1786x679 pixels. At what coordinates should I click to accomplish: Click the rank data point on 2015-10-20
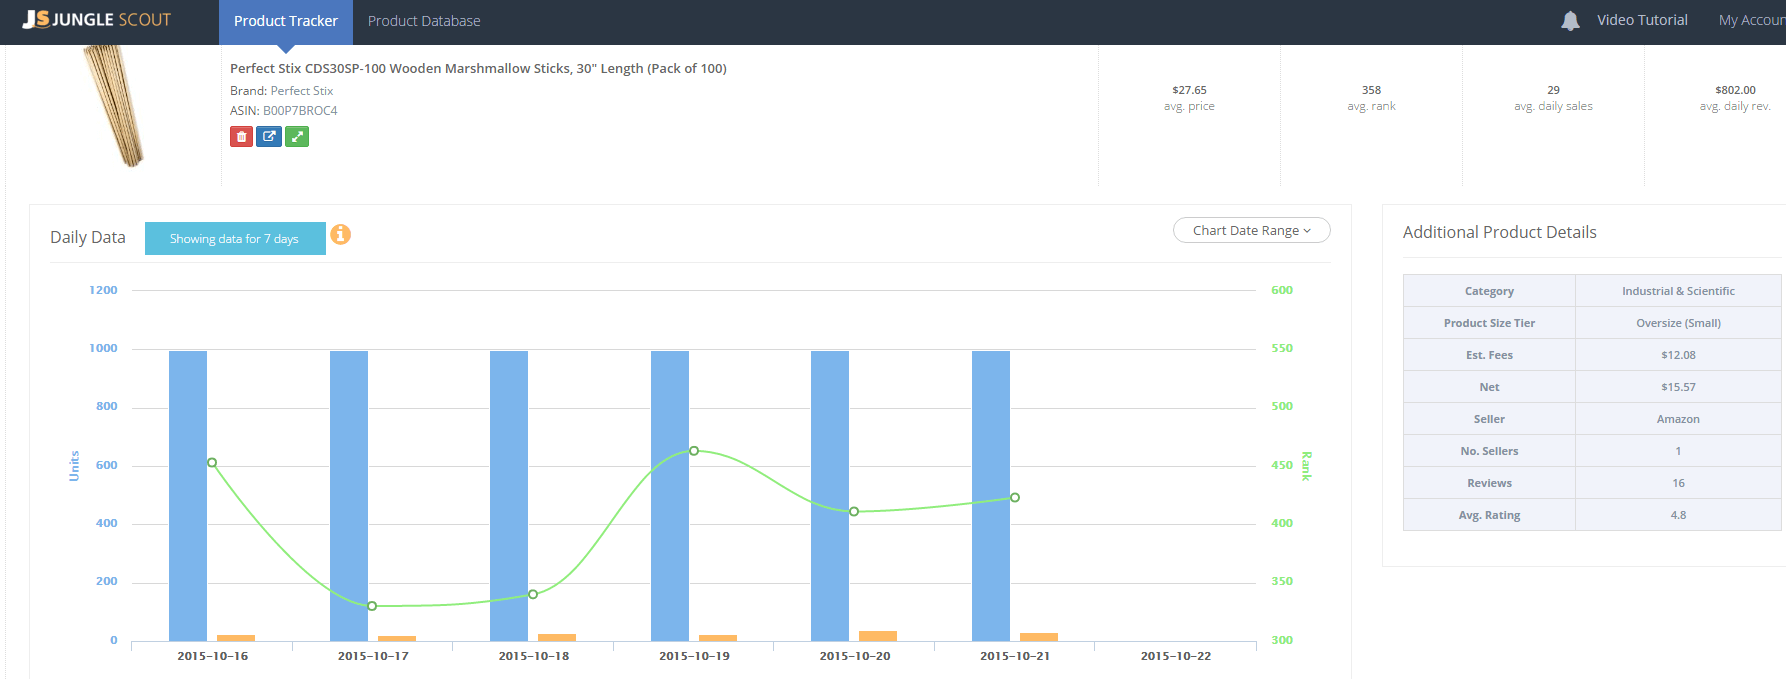(x=854, y=512)
